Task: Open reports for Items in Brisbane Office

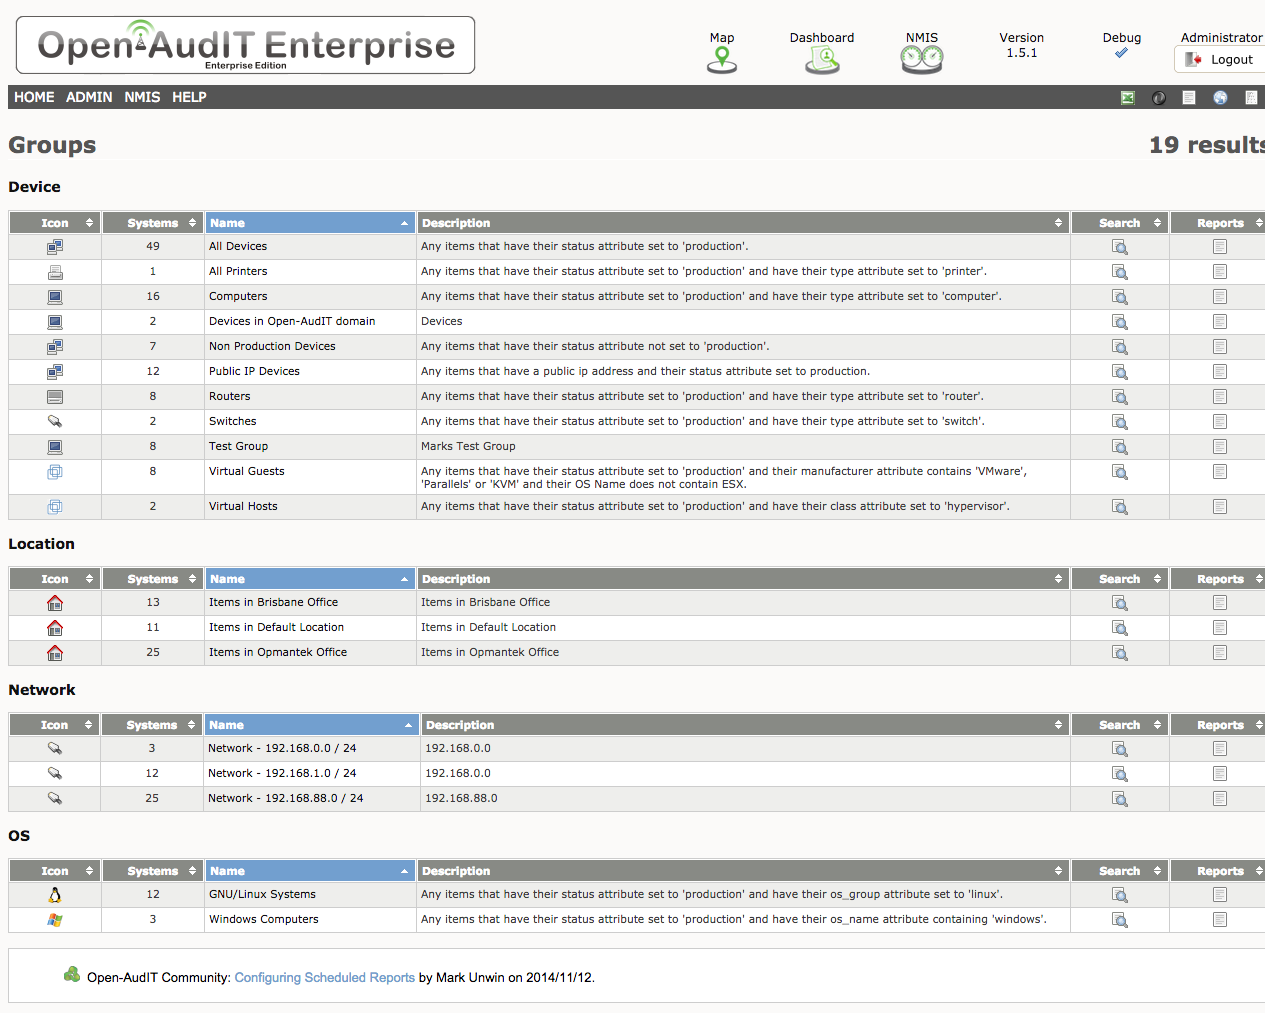Action: [1219, 603]
